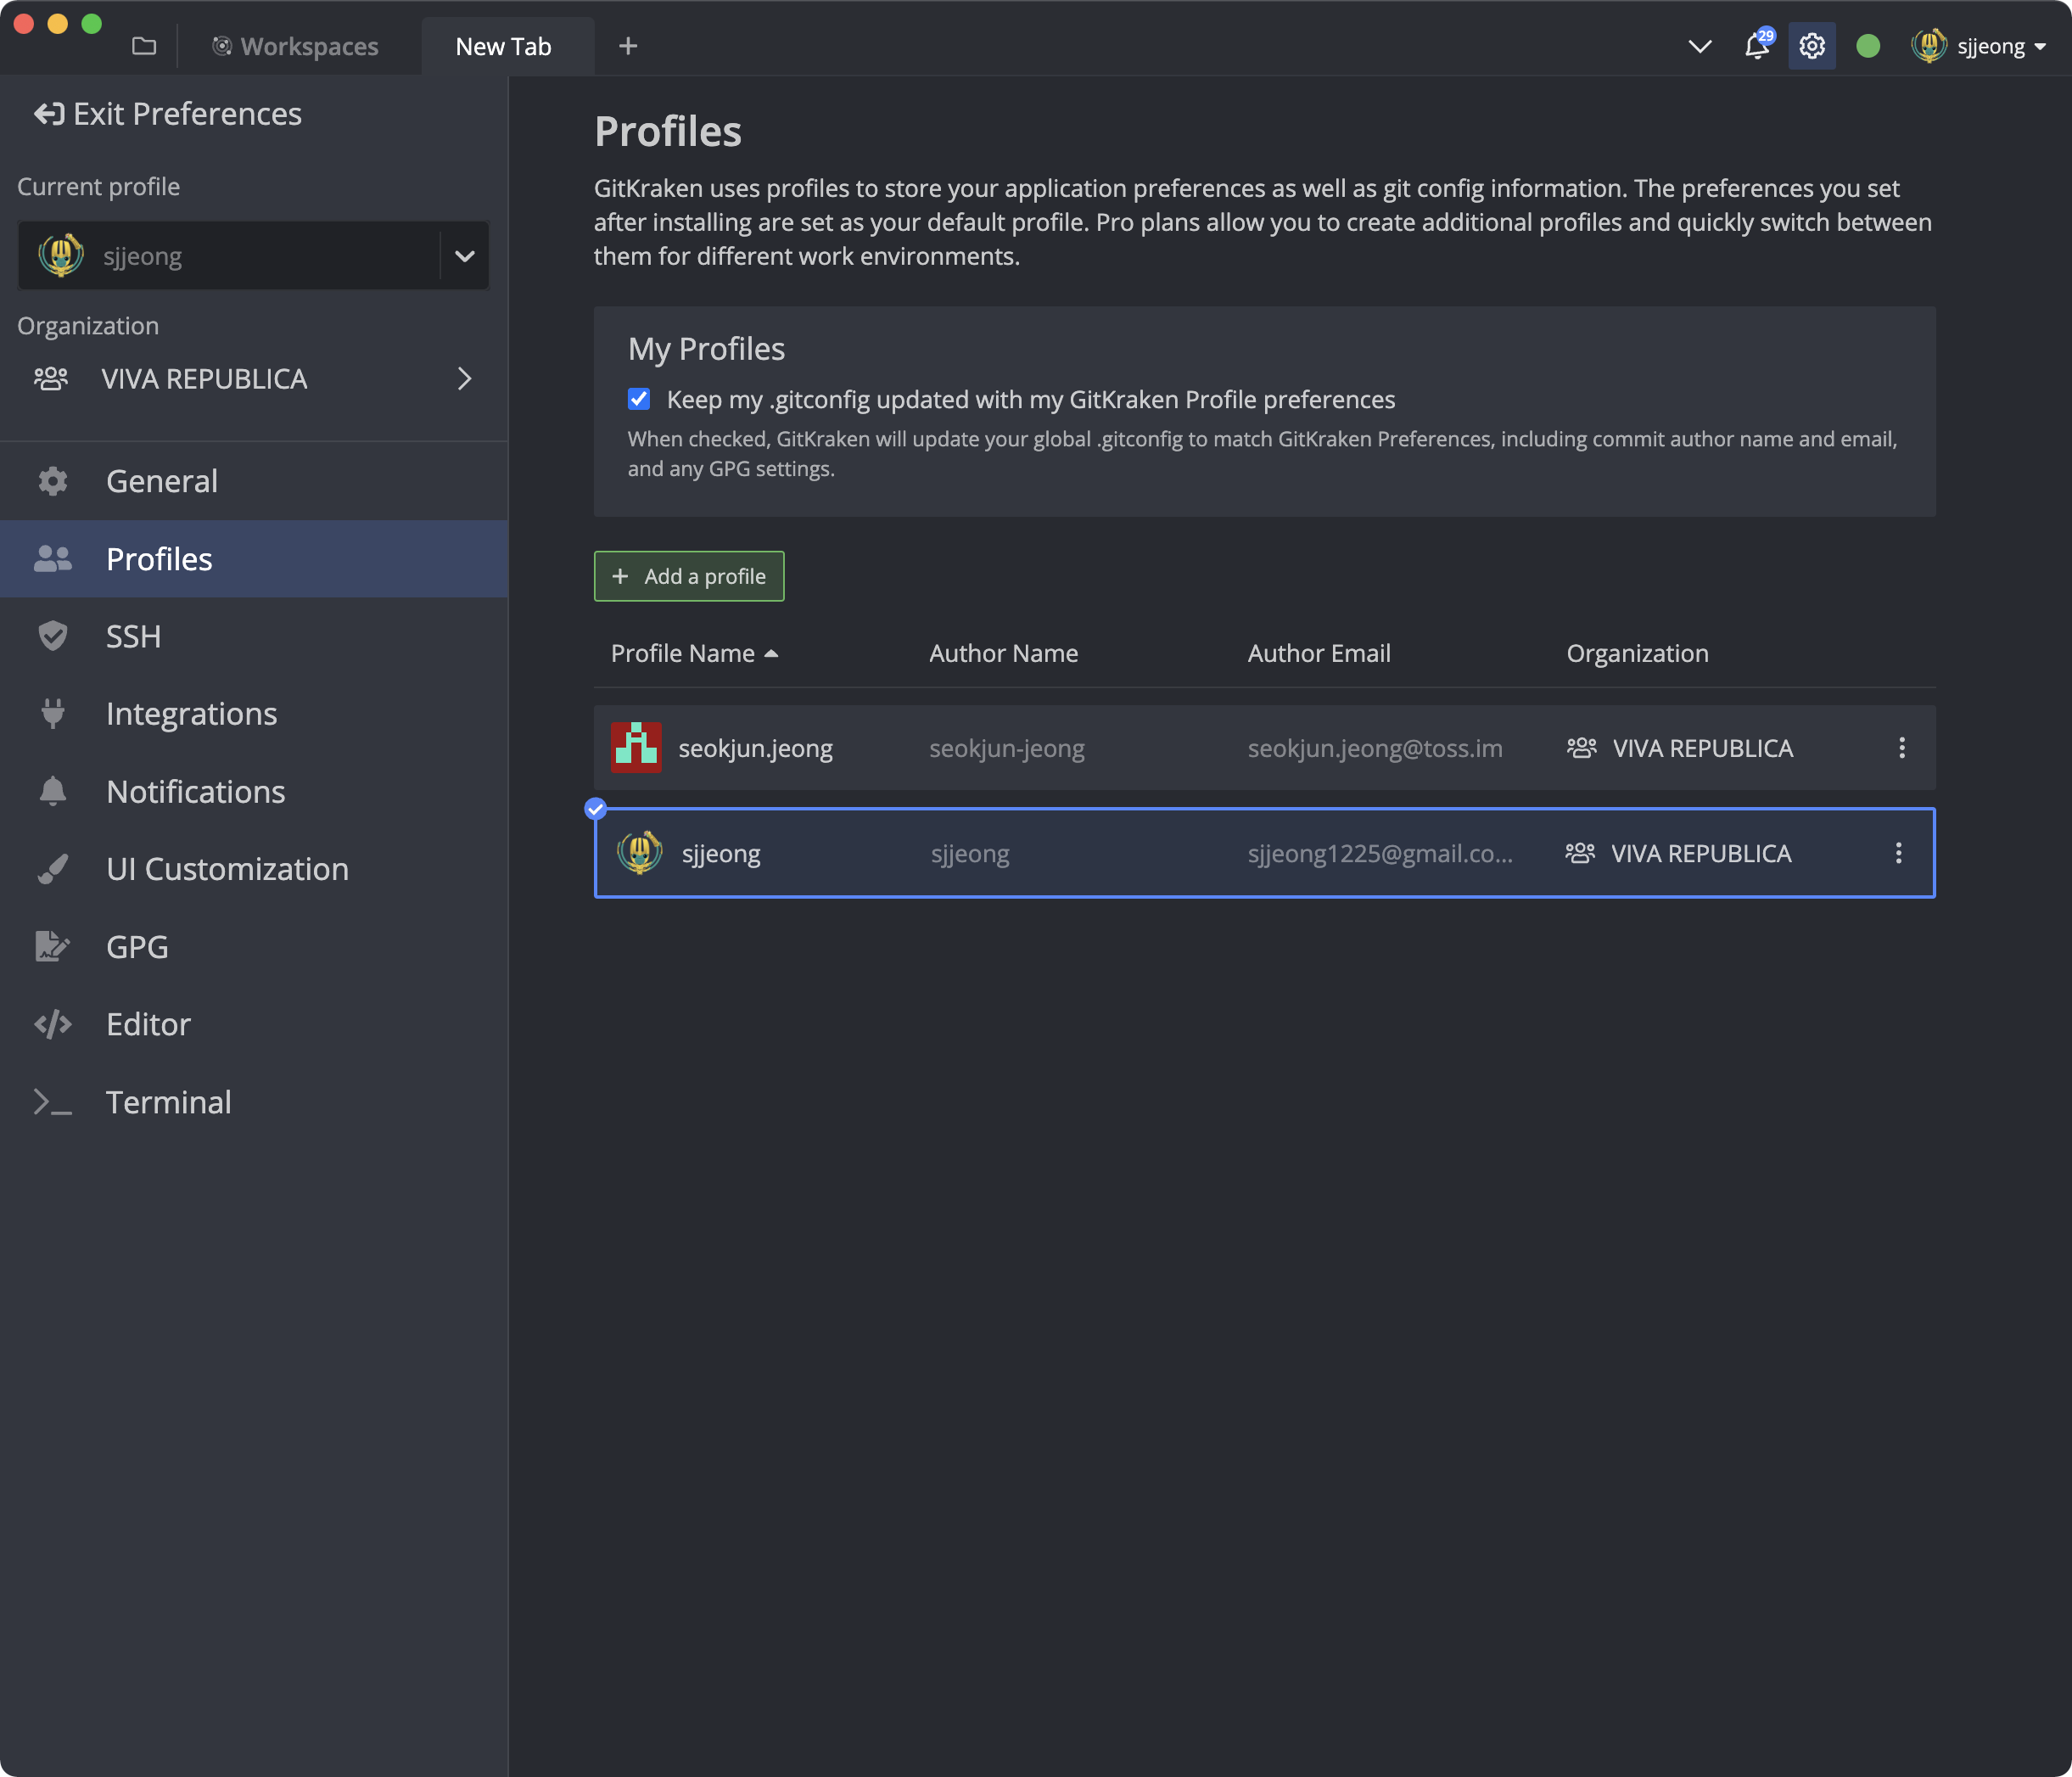This screenshot has height=1777, width=2072.
Task: Open kebab menu for sjjeong profile
Action: 1898,853
